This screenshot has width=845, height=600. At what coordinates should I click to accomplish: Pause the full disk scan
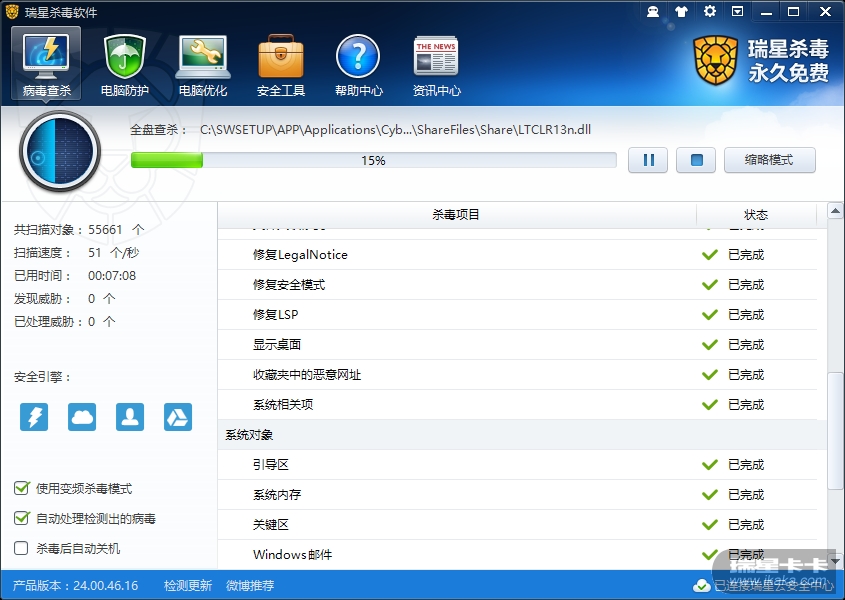pyautogui.click(x=648, y=160)
